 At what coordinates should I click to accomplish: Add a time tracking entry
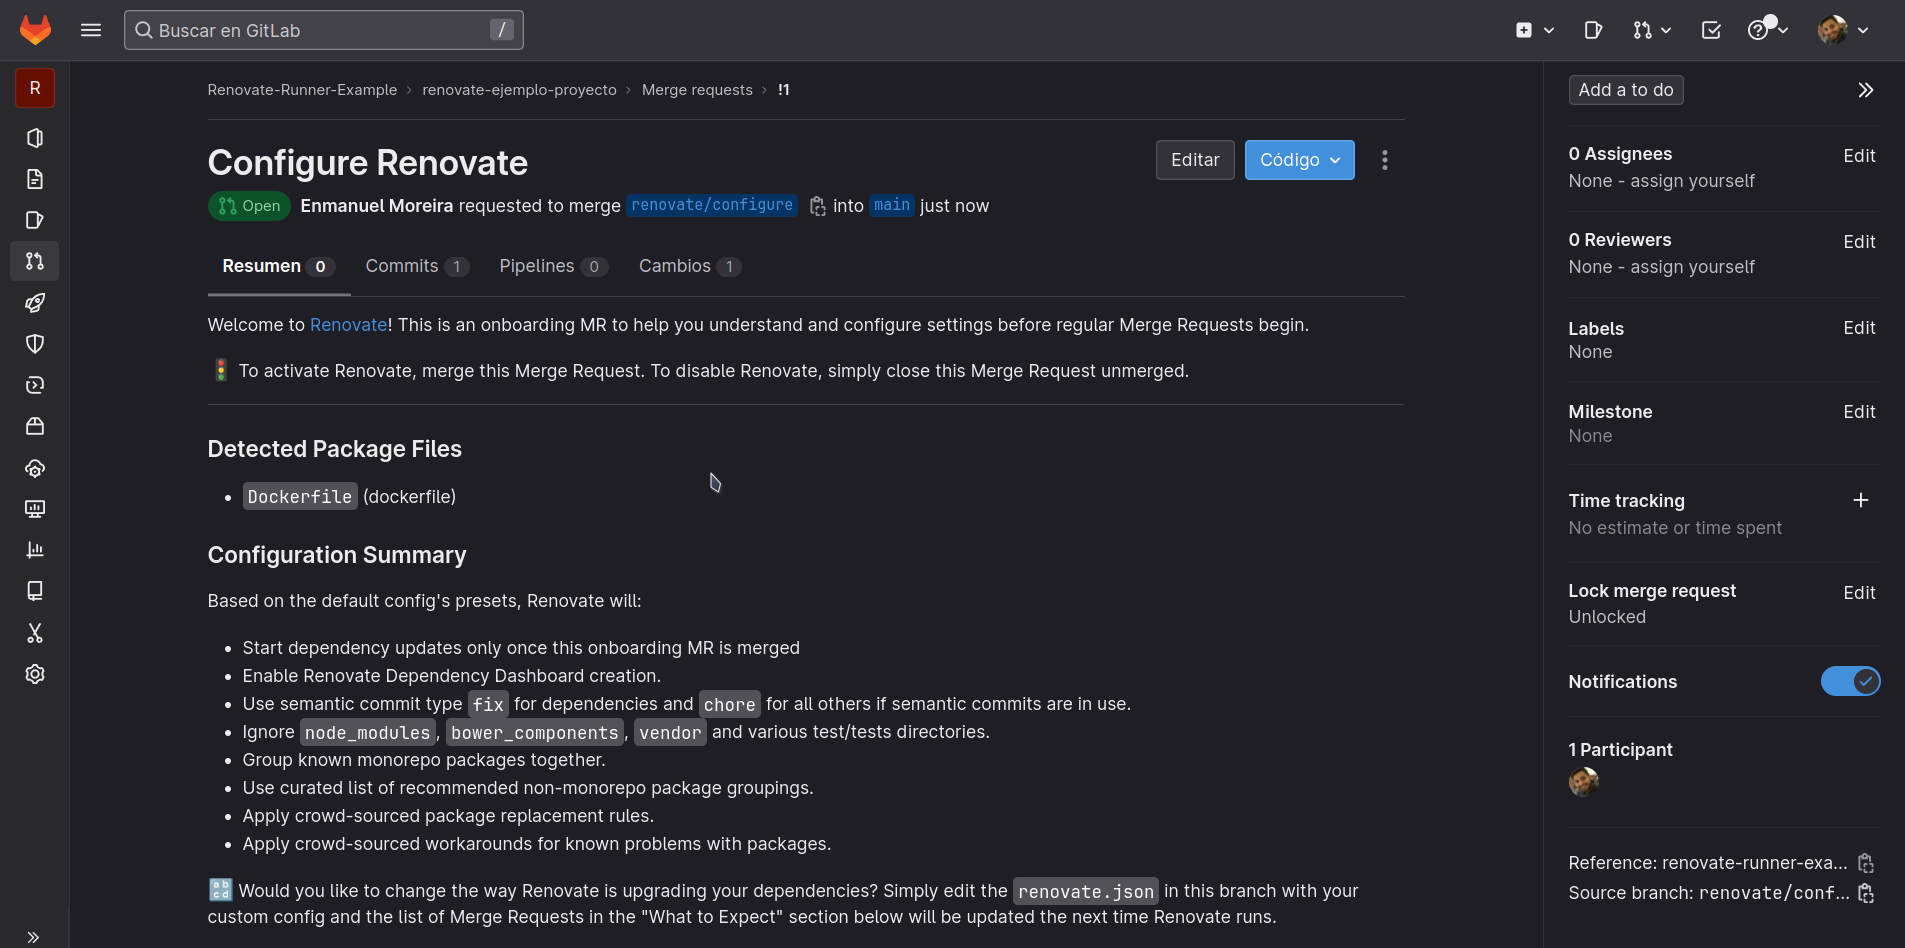coord(1860,500)
